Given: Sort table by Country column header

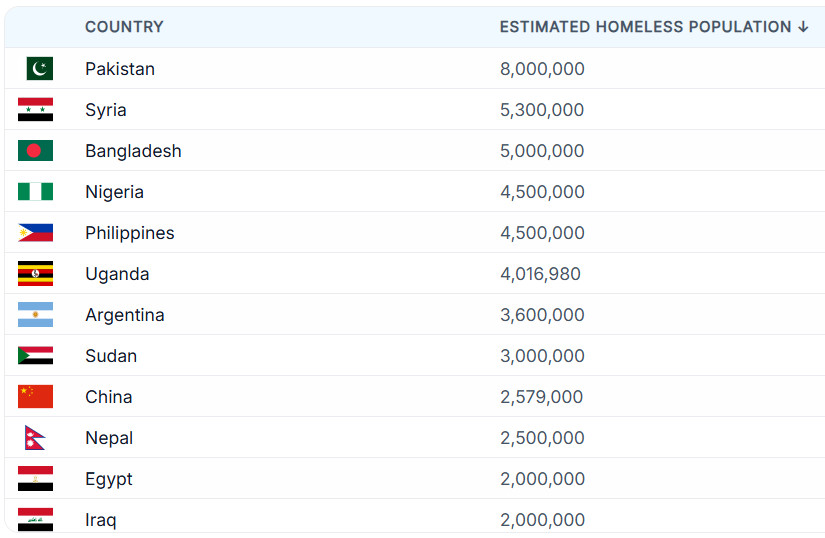Looking at the screenshot, I should click(x=124, y=27).
